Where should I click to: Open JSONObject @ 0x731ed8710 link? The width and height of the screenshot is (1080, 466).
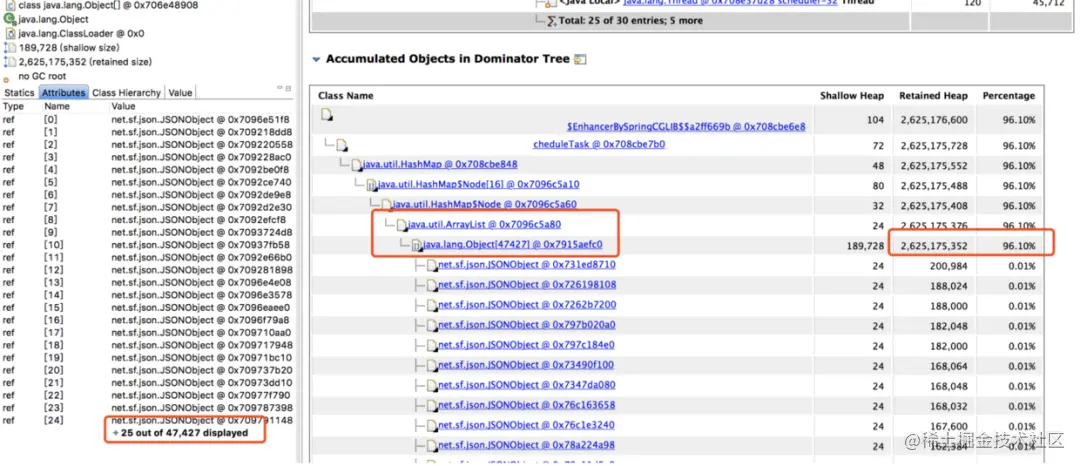coord(527,264)
